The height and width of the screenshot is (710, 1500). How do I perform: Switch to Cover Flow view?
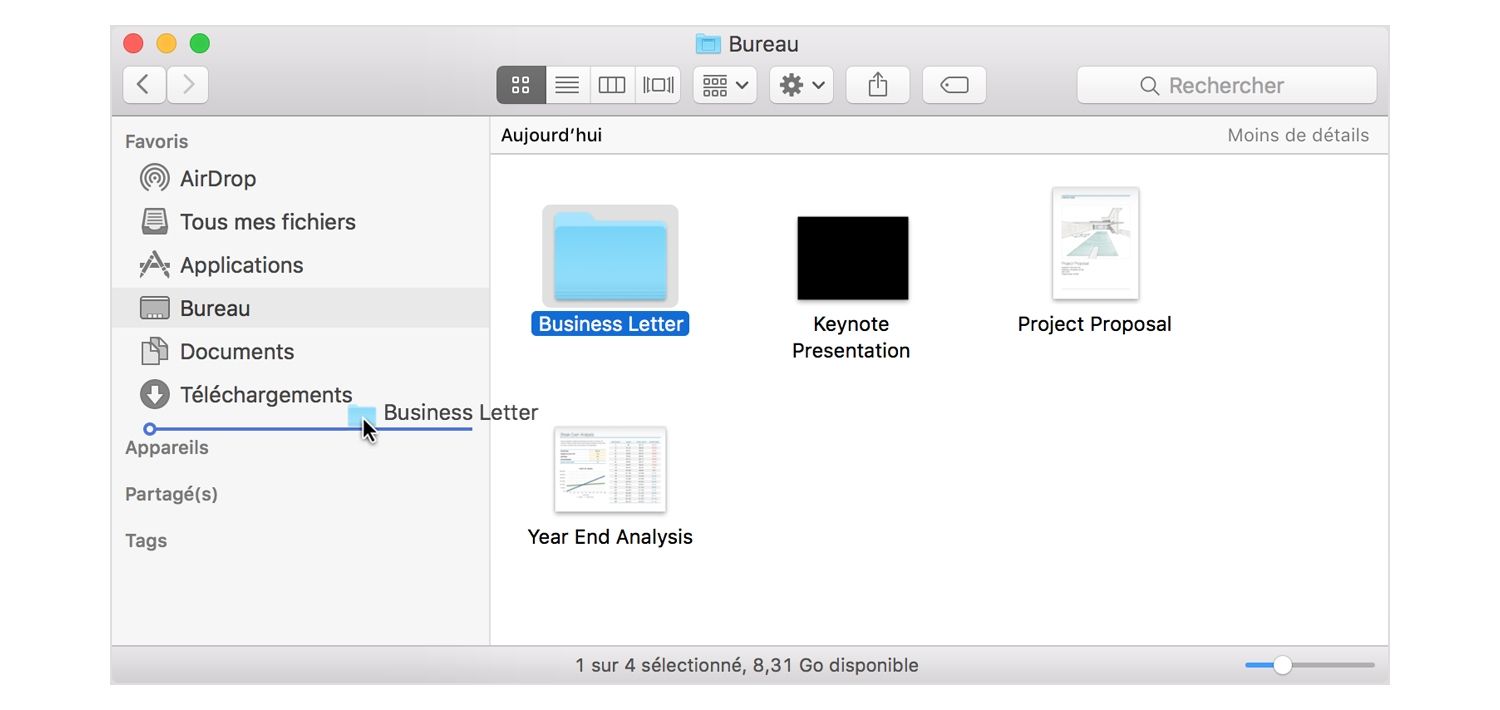point(658,85)
